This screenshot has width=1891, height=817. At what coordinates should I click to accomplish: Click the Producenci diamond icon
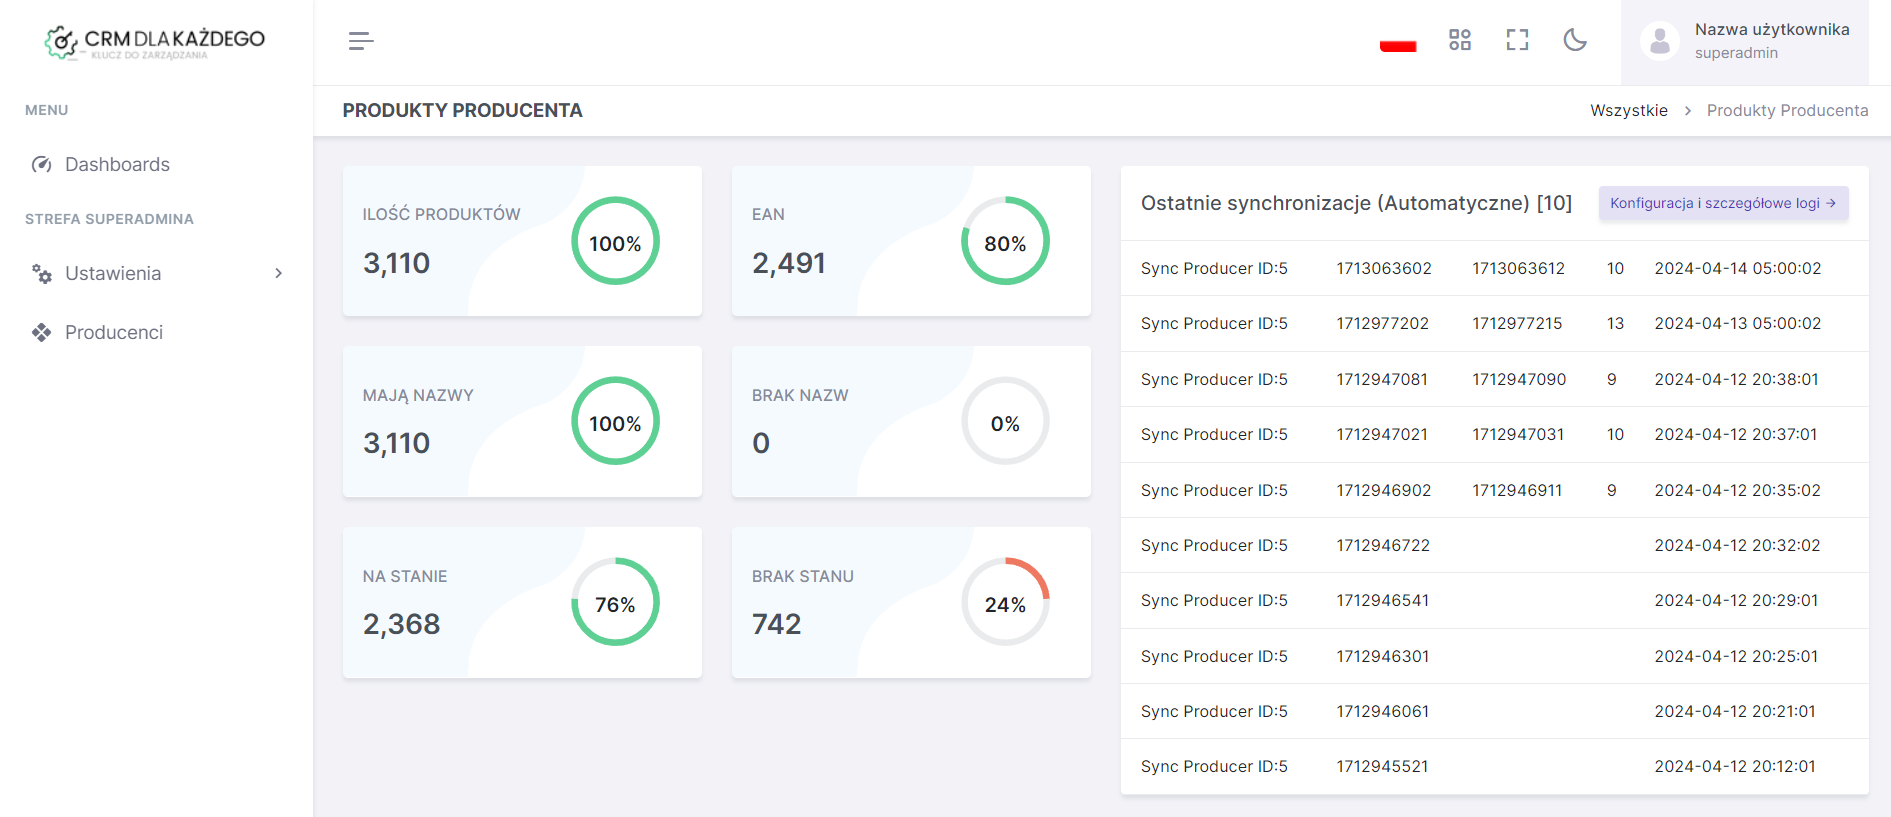pyautogui.click(x=41, y=333)
